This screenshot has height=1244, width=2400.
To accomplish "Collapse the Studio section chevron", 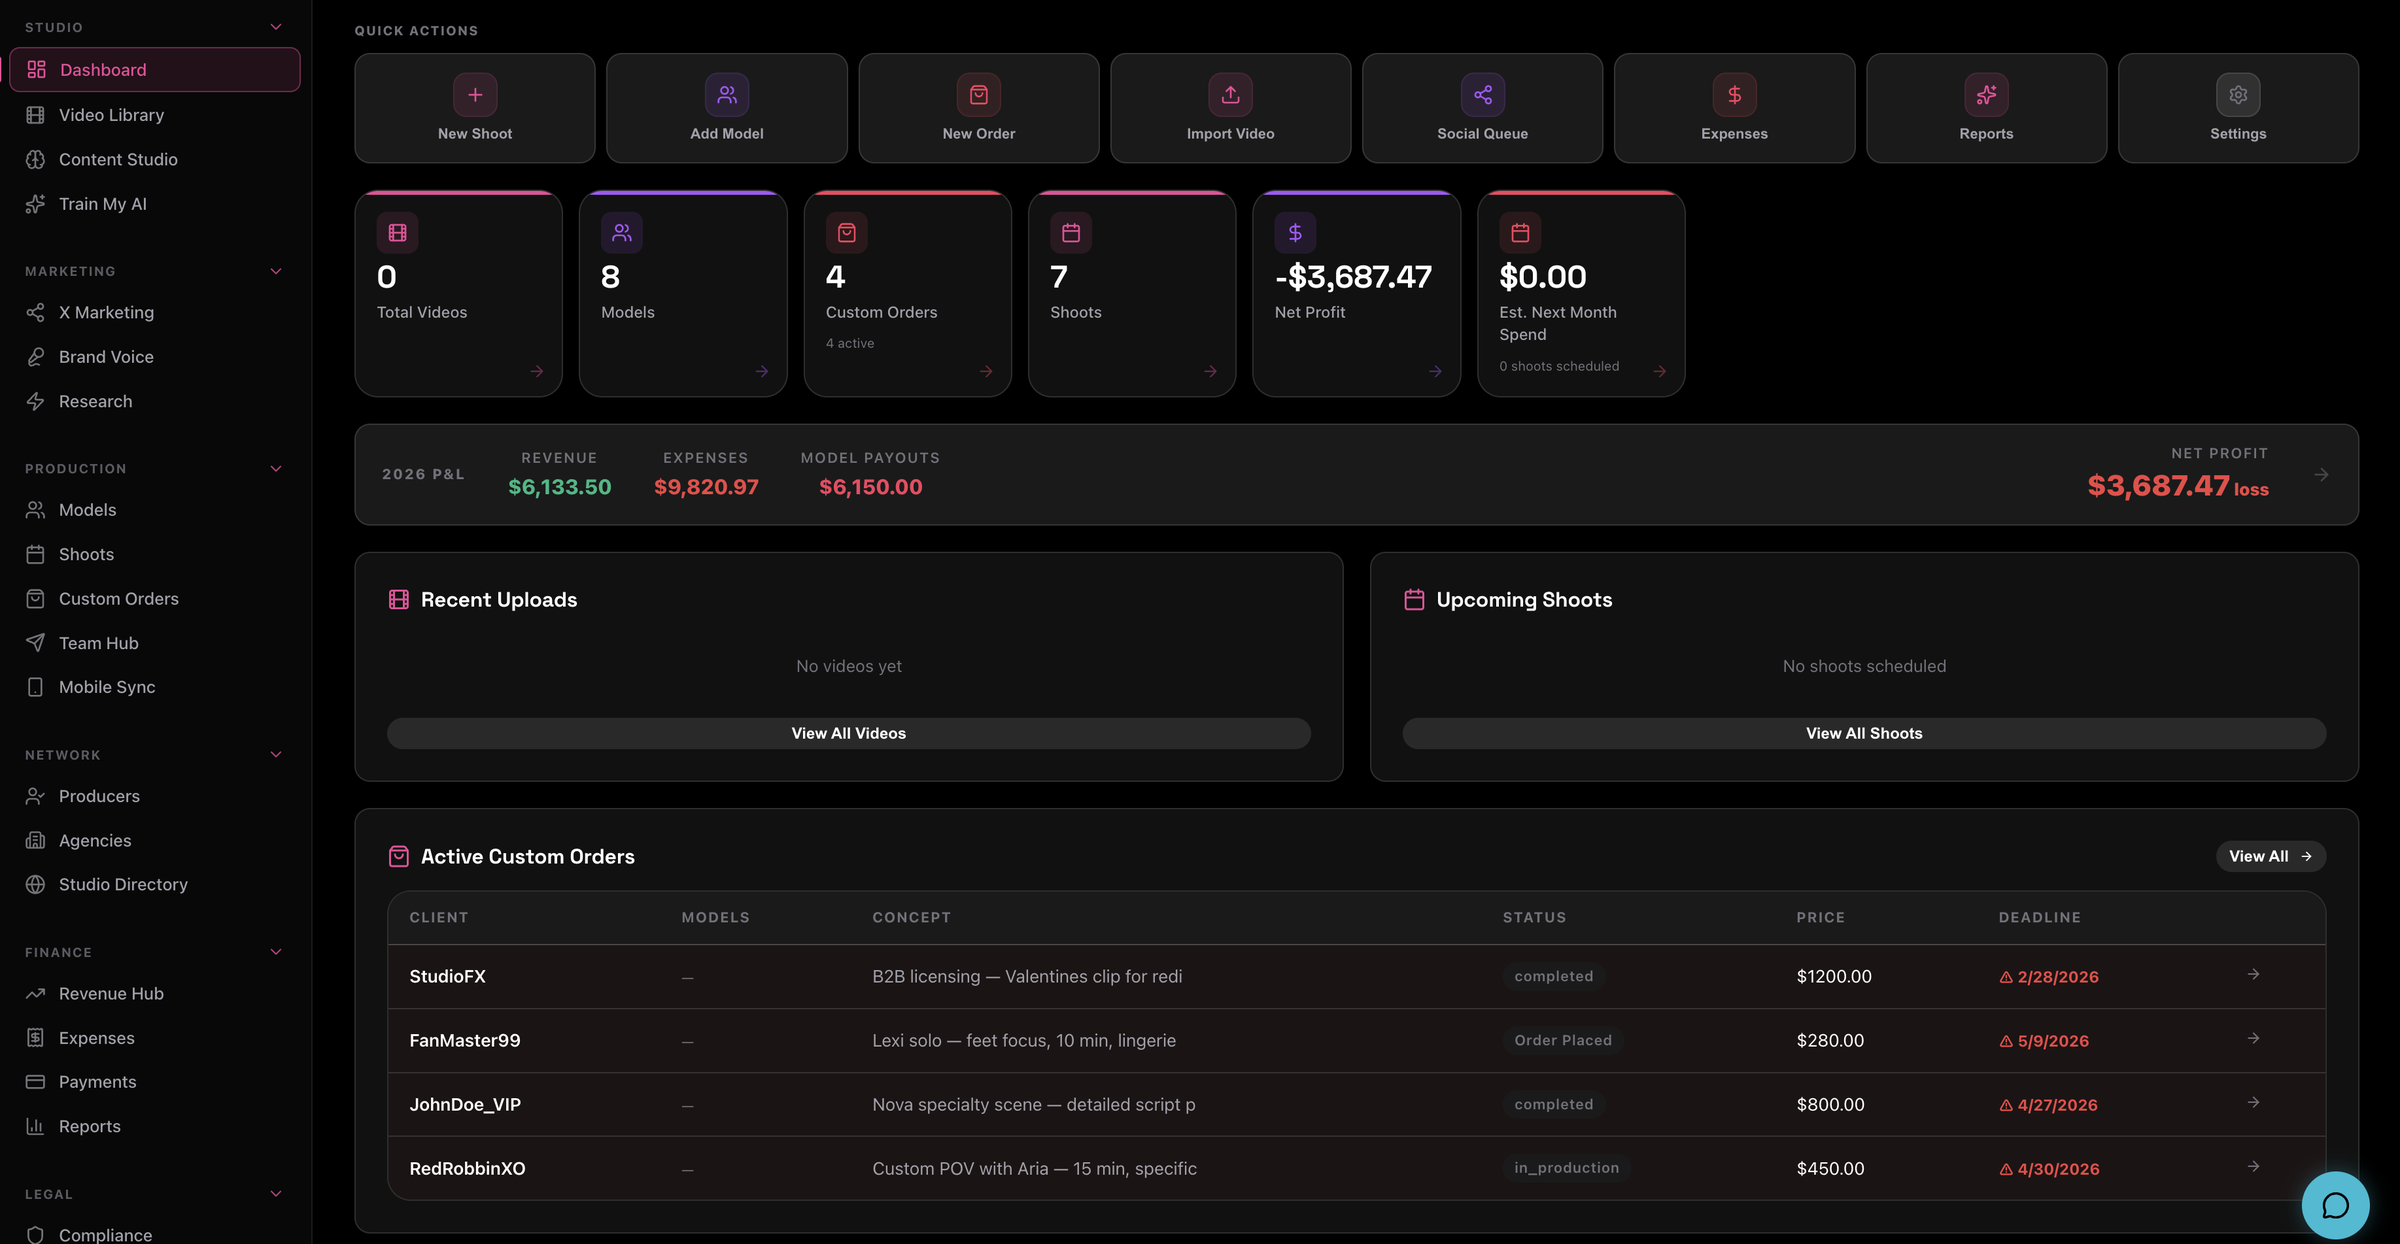I will (276, 27).
